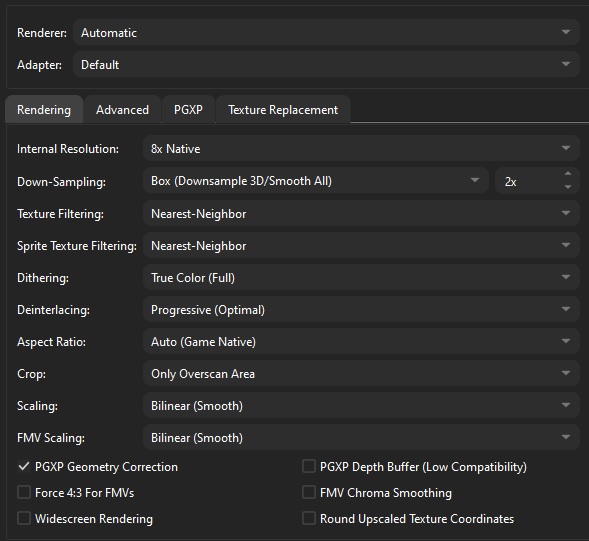This screenshot has height=541, width=589.
Task: Open the Renderer dropdown
Action: click(326, 32)
